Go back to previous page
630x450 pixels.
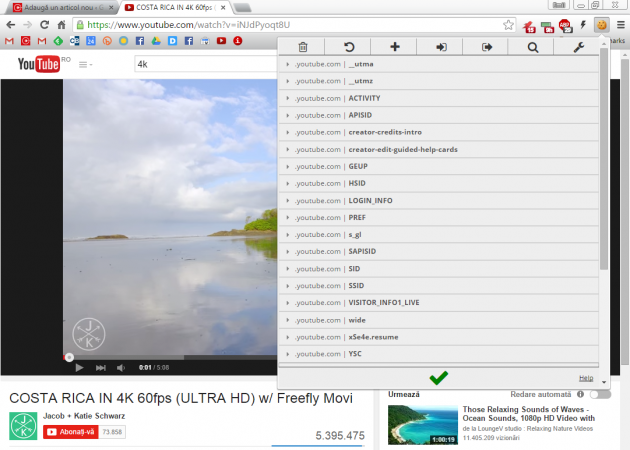(x=11, y=25)
